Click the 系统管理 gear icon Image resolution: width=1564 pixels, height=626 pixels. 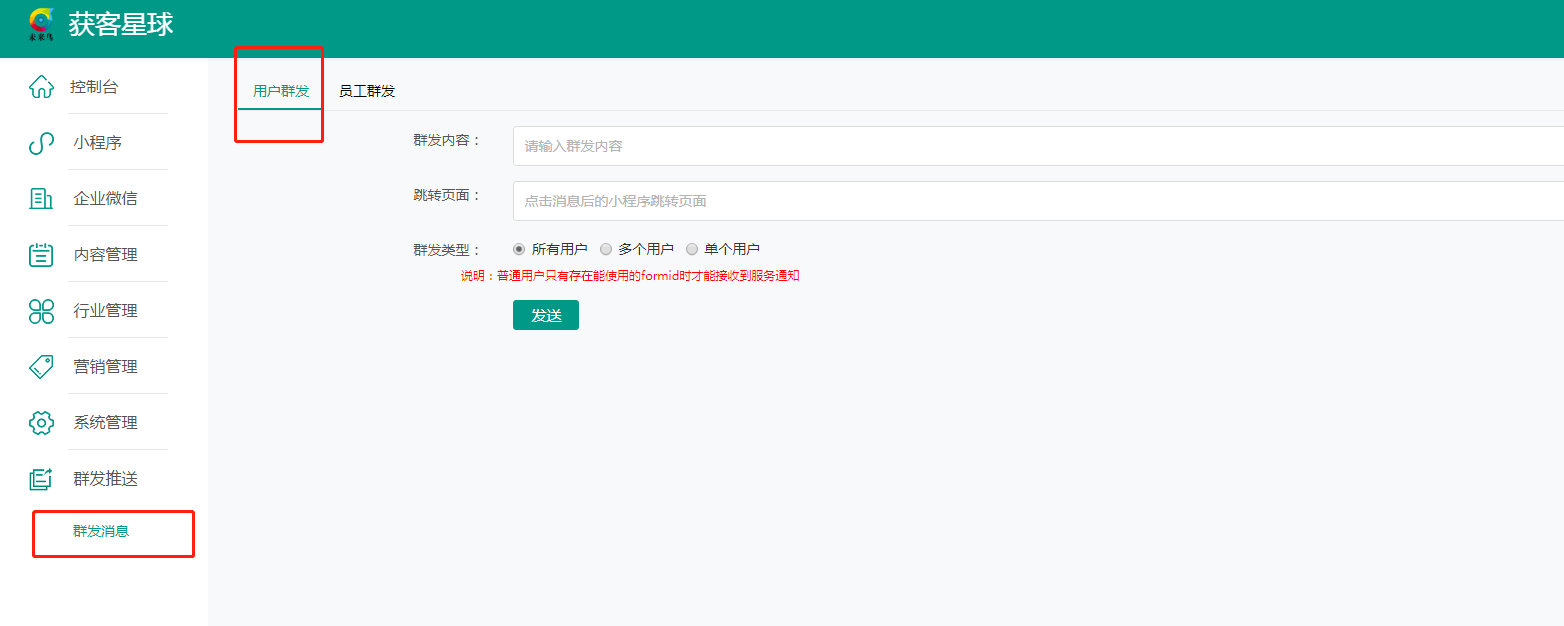coord(41,423)
